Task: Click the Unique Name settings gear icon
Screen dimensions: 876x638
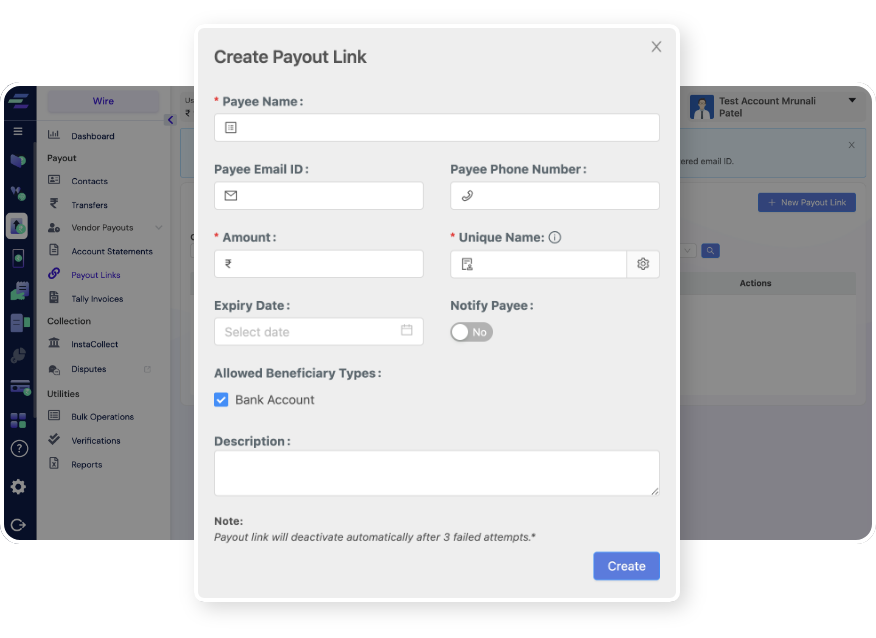Action: click(x=643, y=264)
